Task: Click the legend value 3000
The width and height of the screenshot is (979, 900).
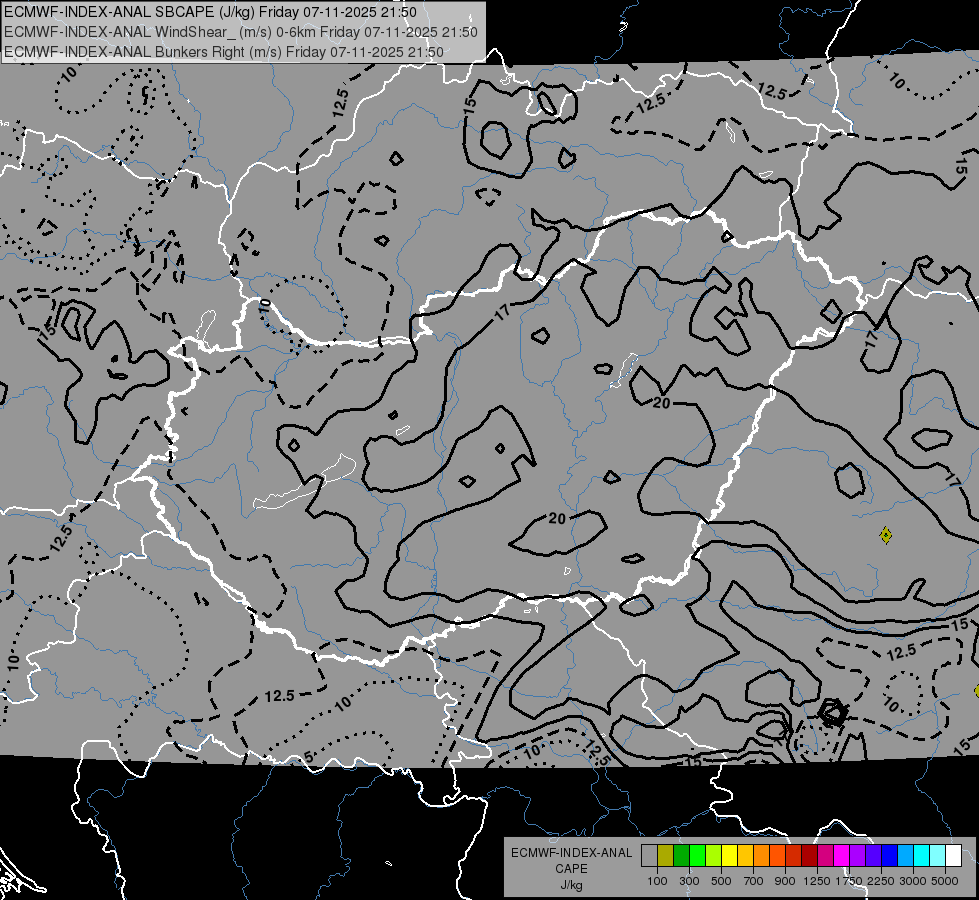Action: coord(913,881)
